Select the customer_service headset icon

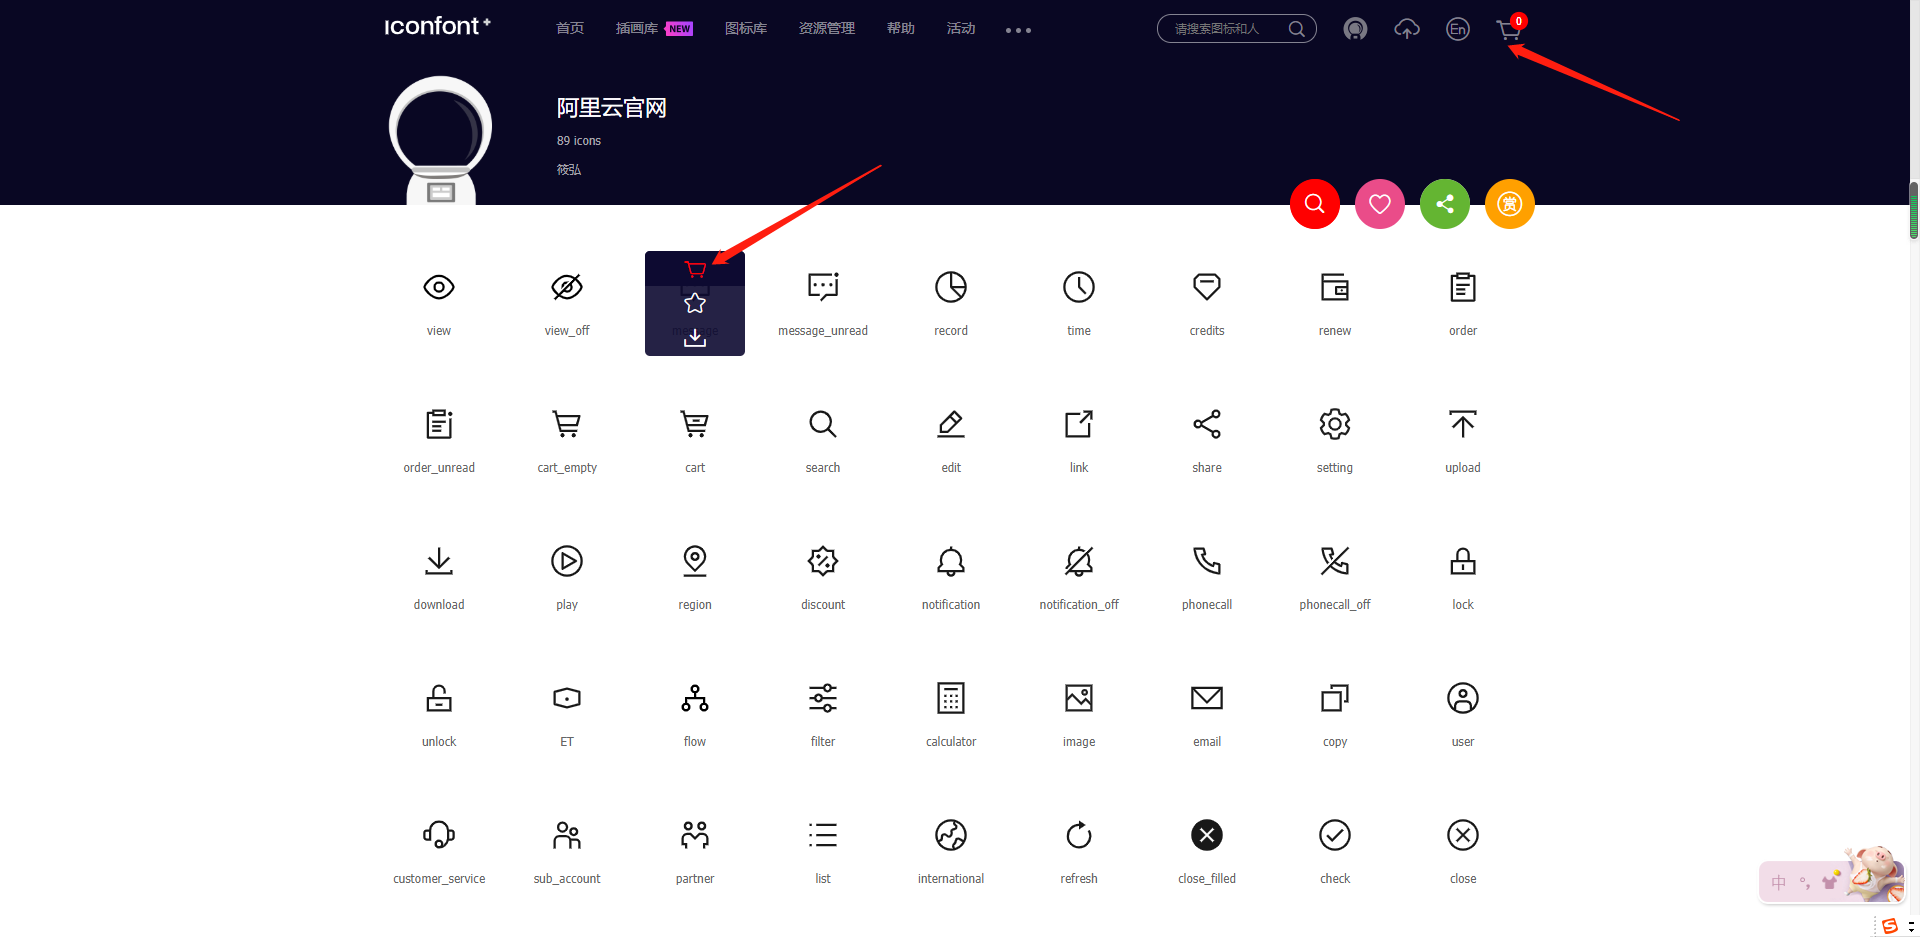438,835
